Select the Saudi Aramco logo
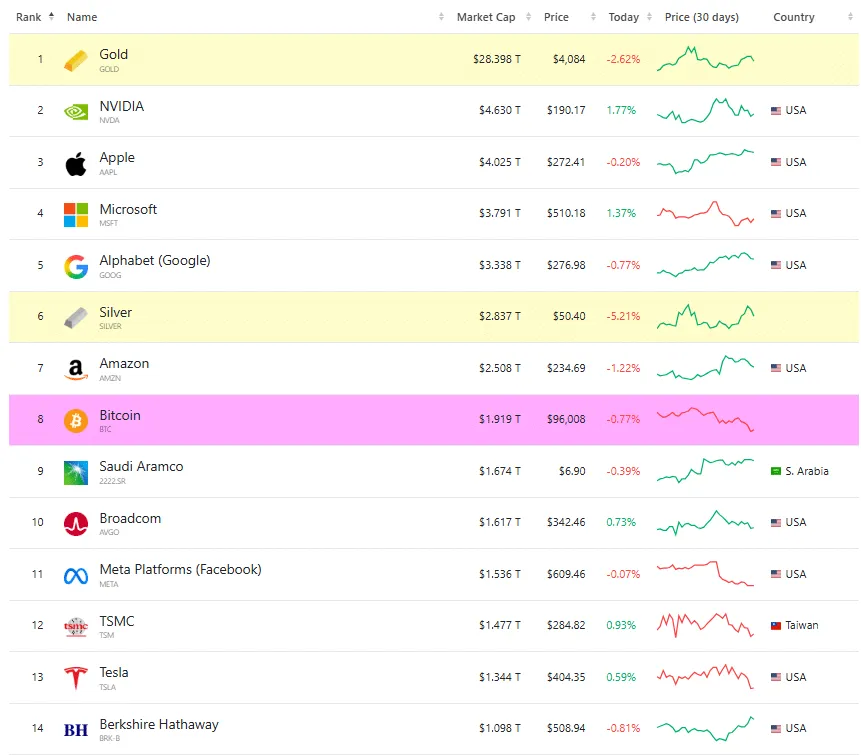861x755 pixels. point(77,471)
